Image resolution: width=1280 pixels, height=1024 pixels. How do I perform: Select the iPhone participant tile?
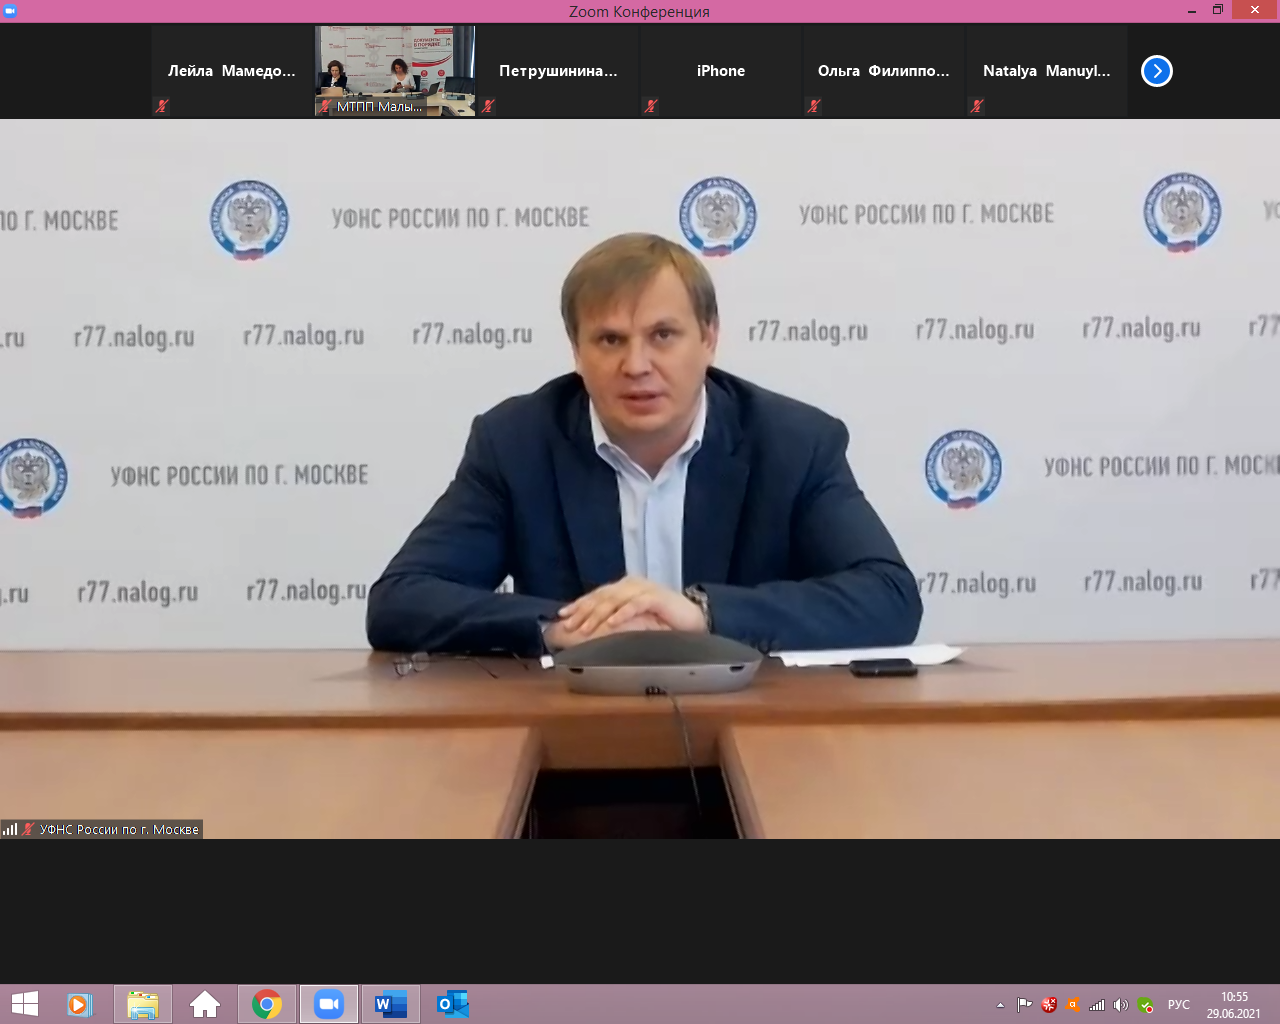tap(720, 71)
